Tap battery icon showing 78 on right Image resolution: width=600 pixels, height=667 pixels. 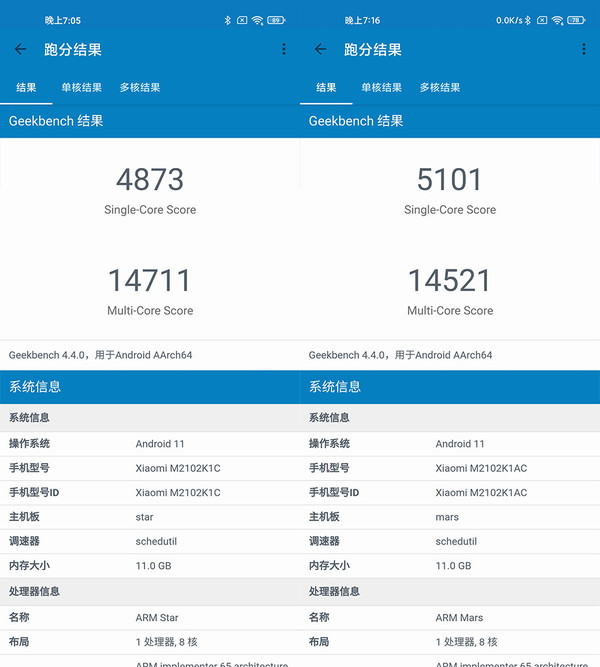click(576, 20)
